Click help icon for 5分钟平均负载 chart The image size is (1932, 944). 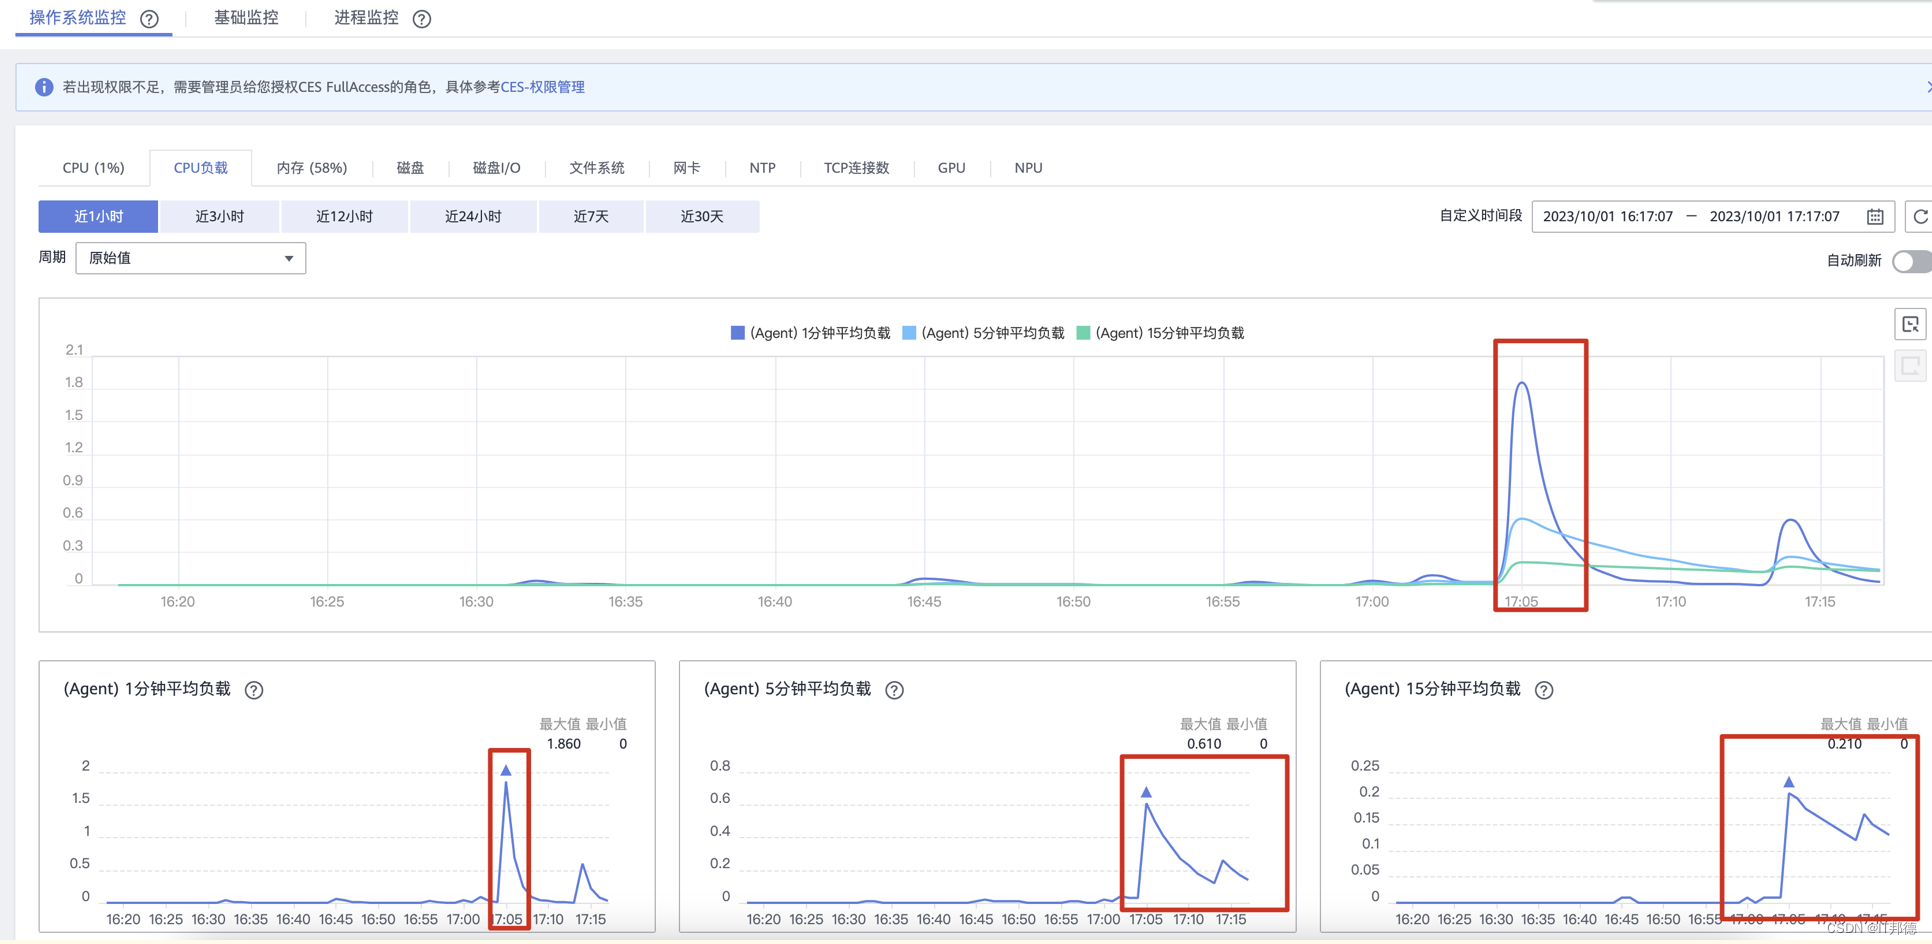pyautogui.click(x=895, y=690)
